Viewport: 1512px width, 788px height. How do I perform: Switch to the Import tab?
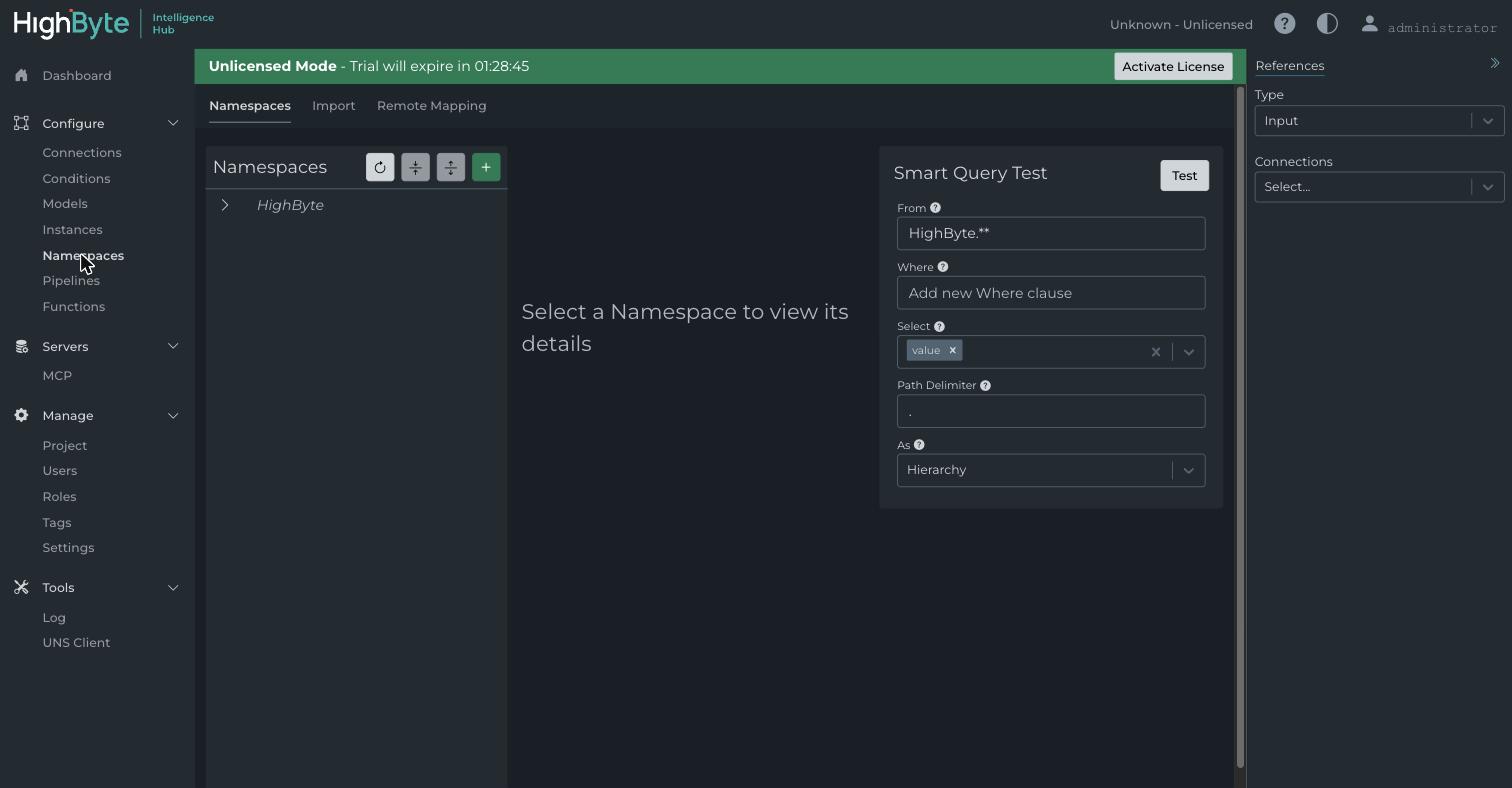(x=334, y=106)
